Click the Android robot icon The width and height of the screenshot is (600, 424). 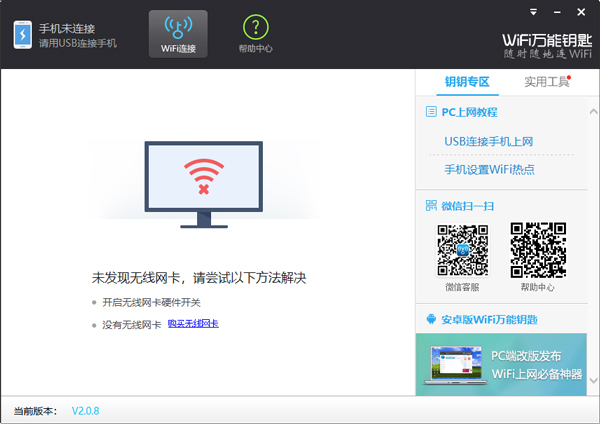coord(431,320)
